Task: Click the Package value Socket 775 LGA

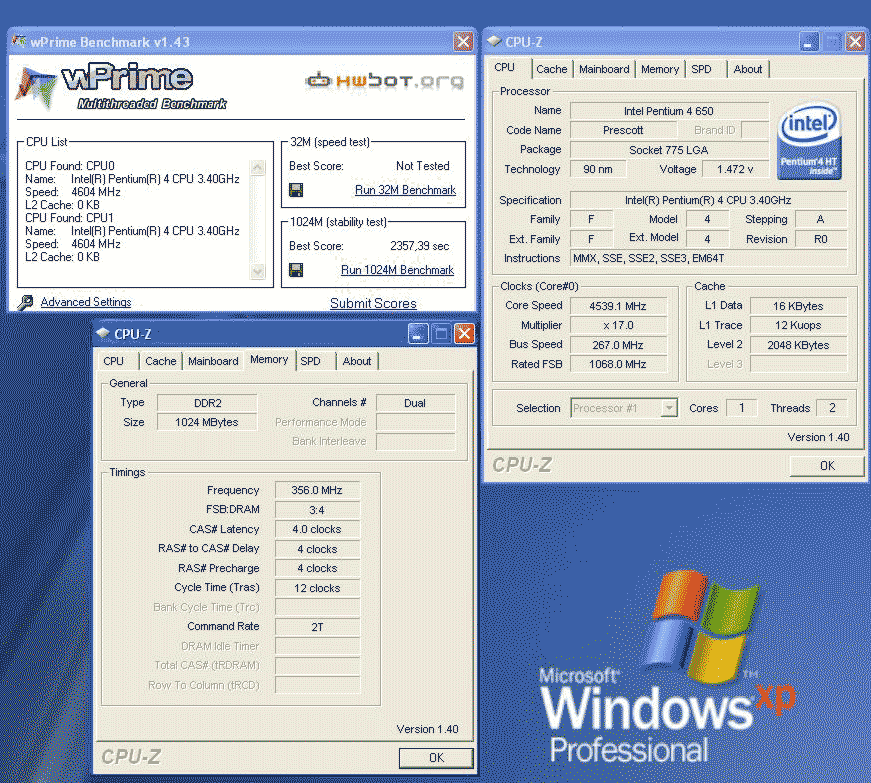Action: tap(669, 150)
